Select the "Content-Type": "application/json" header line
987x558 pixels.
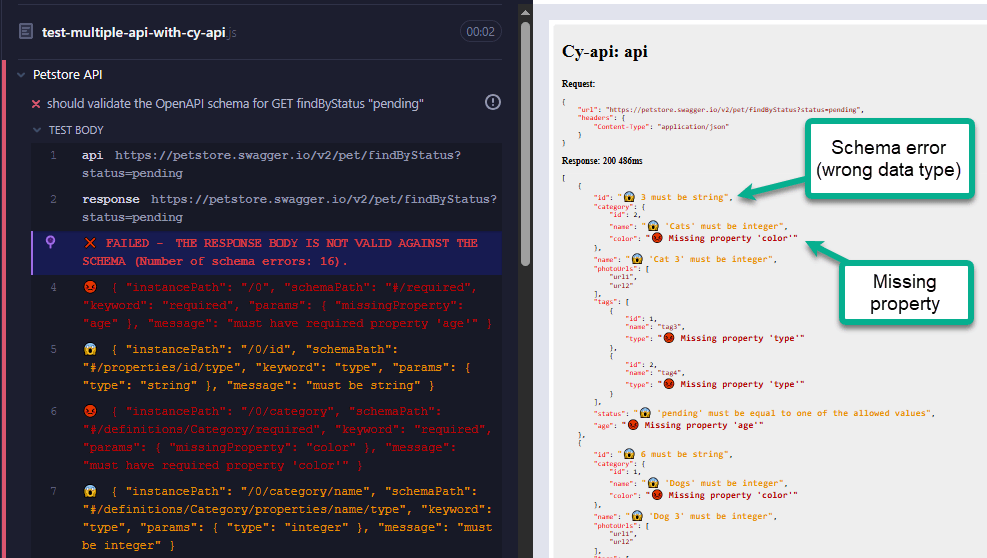pos(661,127)
